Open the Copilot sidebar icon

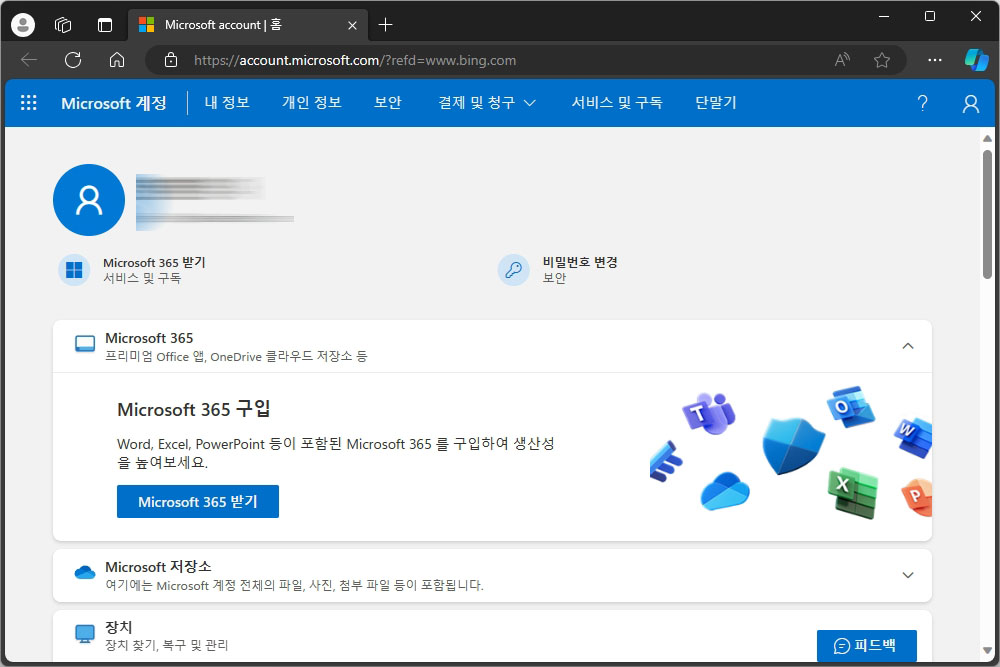(x=976, y=60)
